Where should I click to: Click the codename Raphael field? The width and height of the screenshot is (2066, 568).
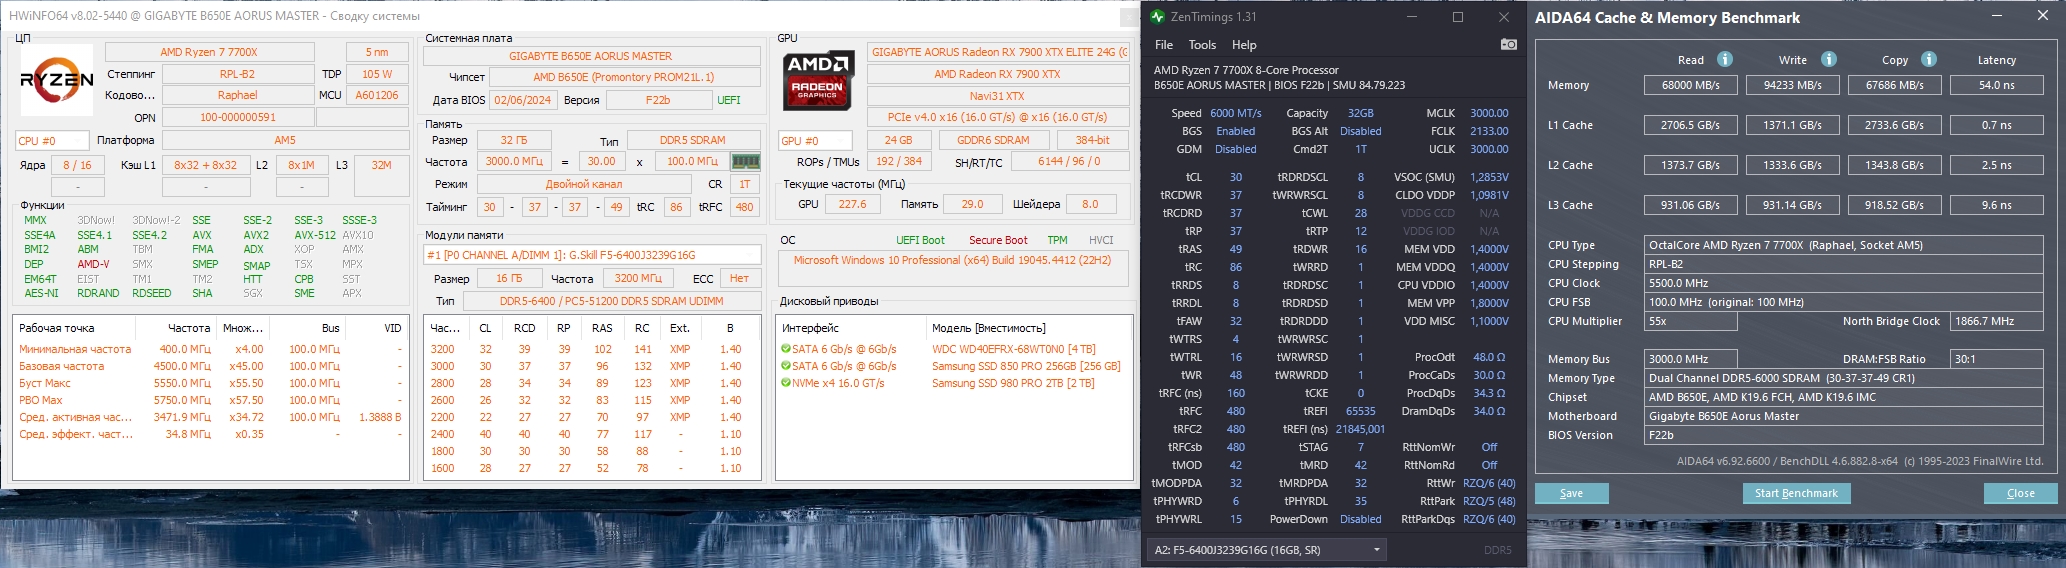pos(237,95)
